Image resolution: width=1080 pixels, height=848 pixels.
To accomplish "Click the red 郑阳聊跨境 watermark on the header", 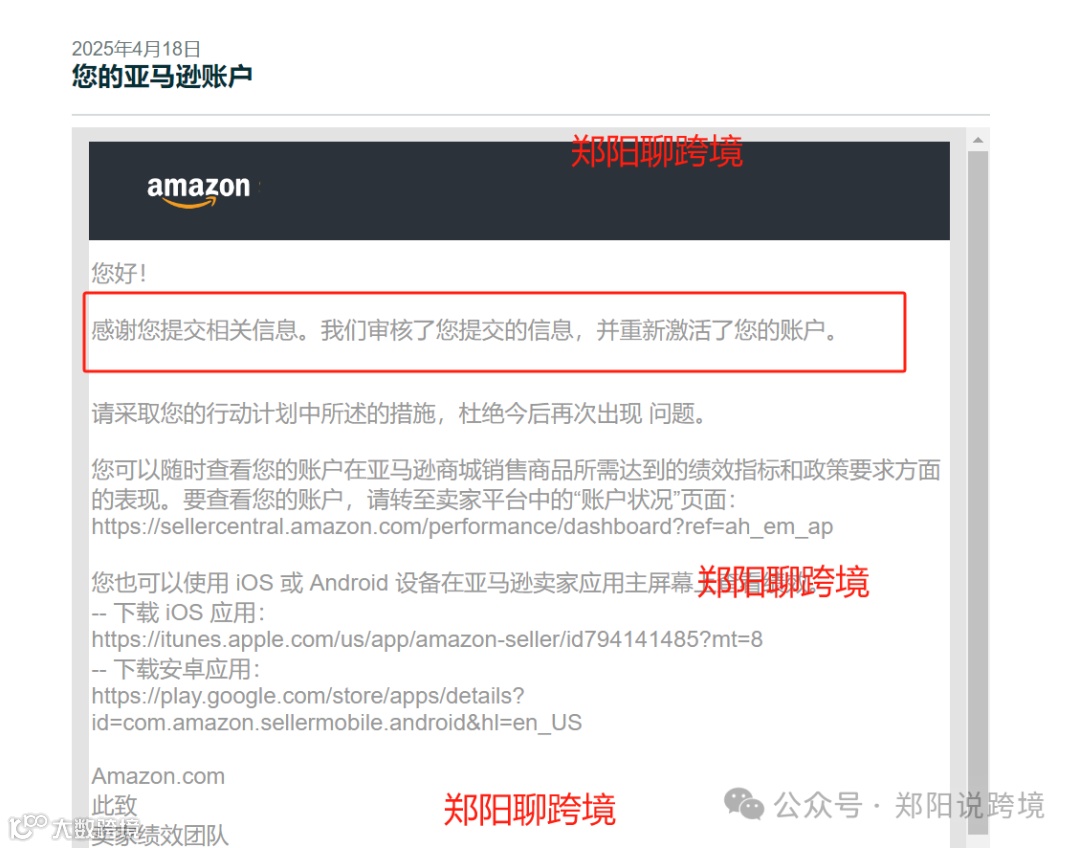I will [656, 152].
